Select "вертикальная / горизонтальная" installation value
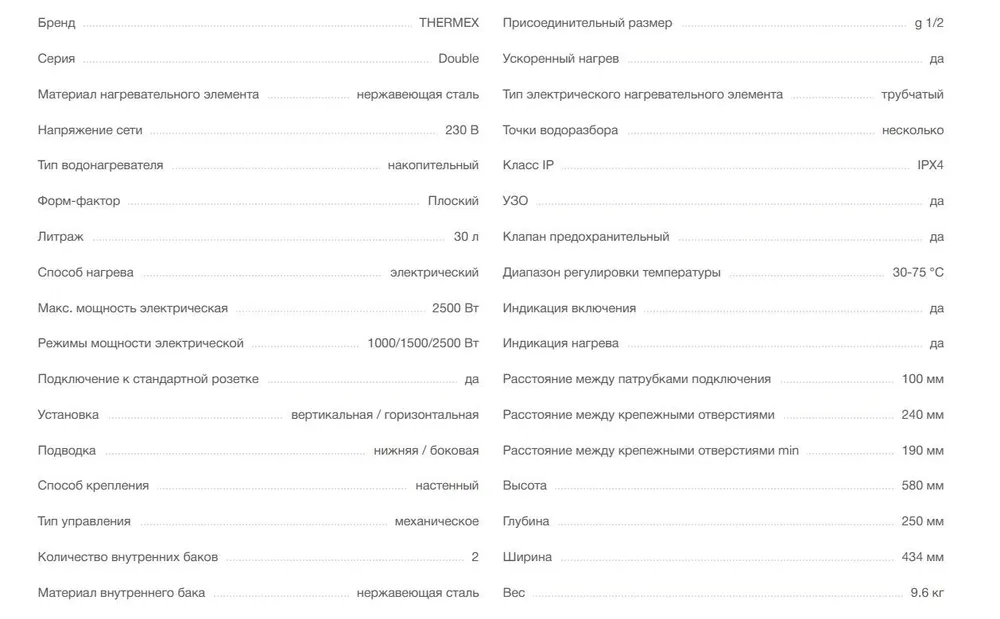This screenshot has width=1000, height=619. 385,414
